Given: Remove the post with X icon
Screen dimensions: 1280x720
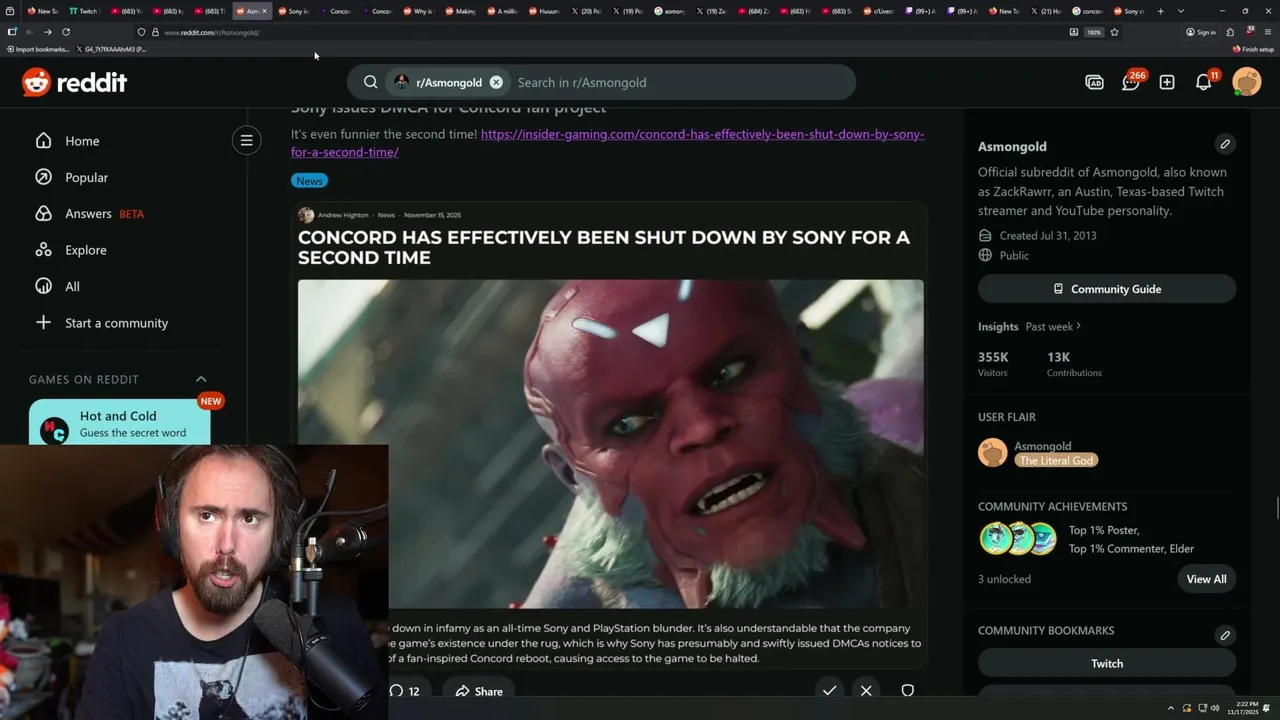Looking at the screenshot, I should [x=866, y=690].
